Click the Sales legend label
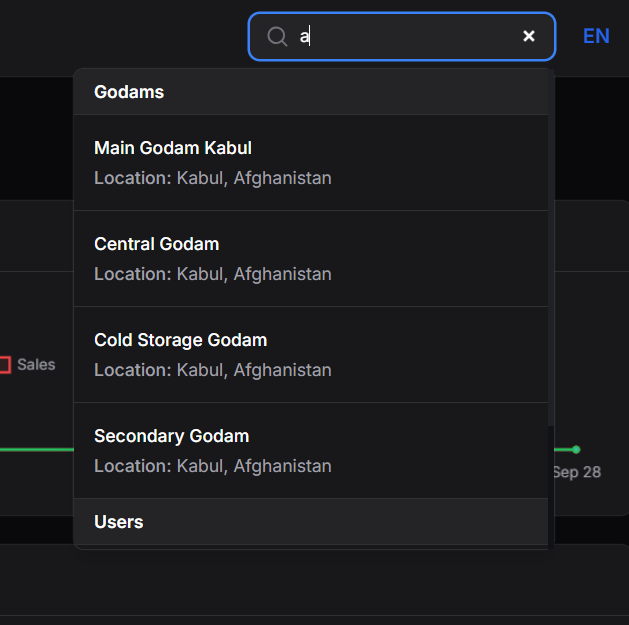The height and width of the screenshot is (625, 629). pos(36,365)
